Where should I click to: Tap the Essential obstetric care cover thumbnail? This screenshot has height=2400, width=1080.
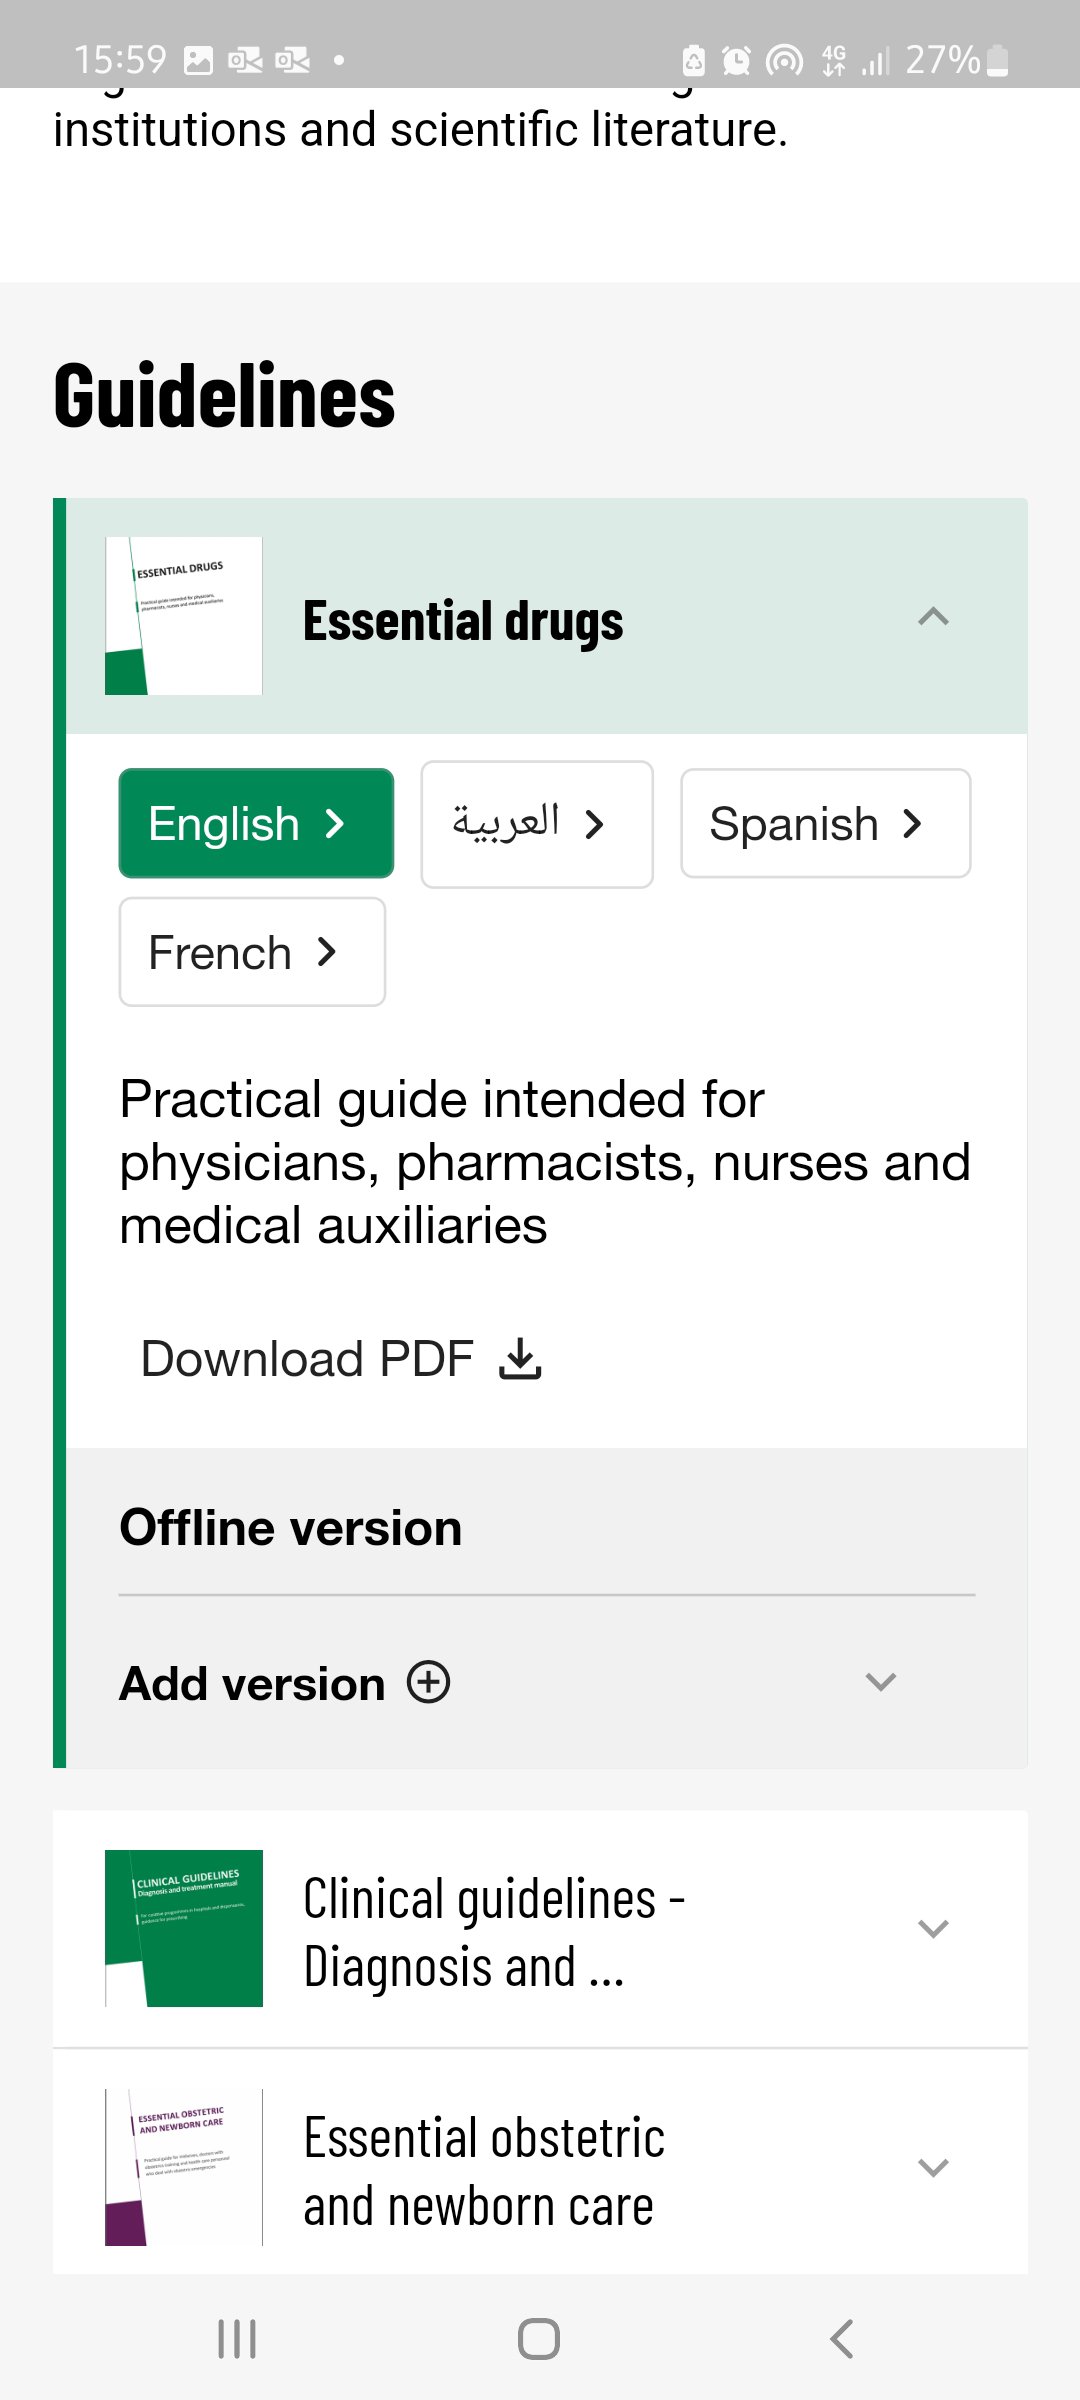pyautogui.click(x=184, y=2167)
